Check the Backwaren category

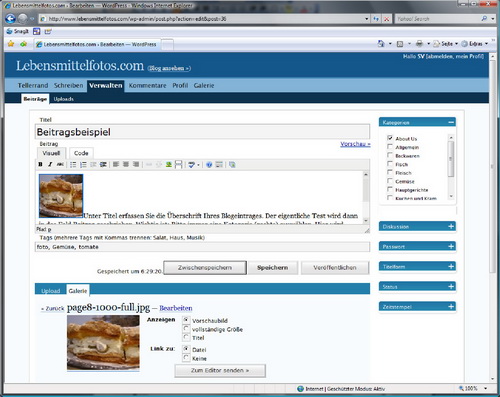(390, 155)
